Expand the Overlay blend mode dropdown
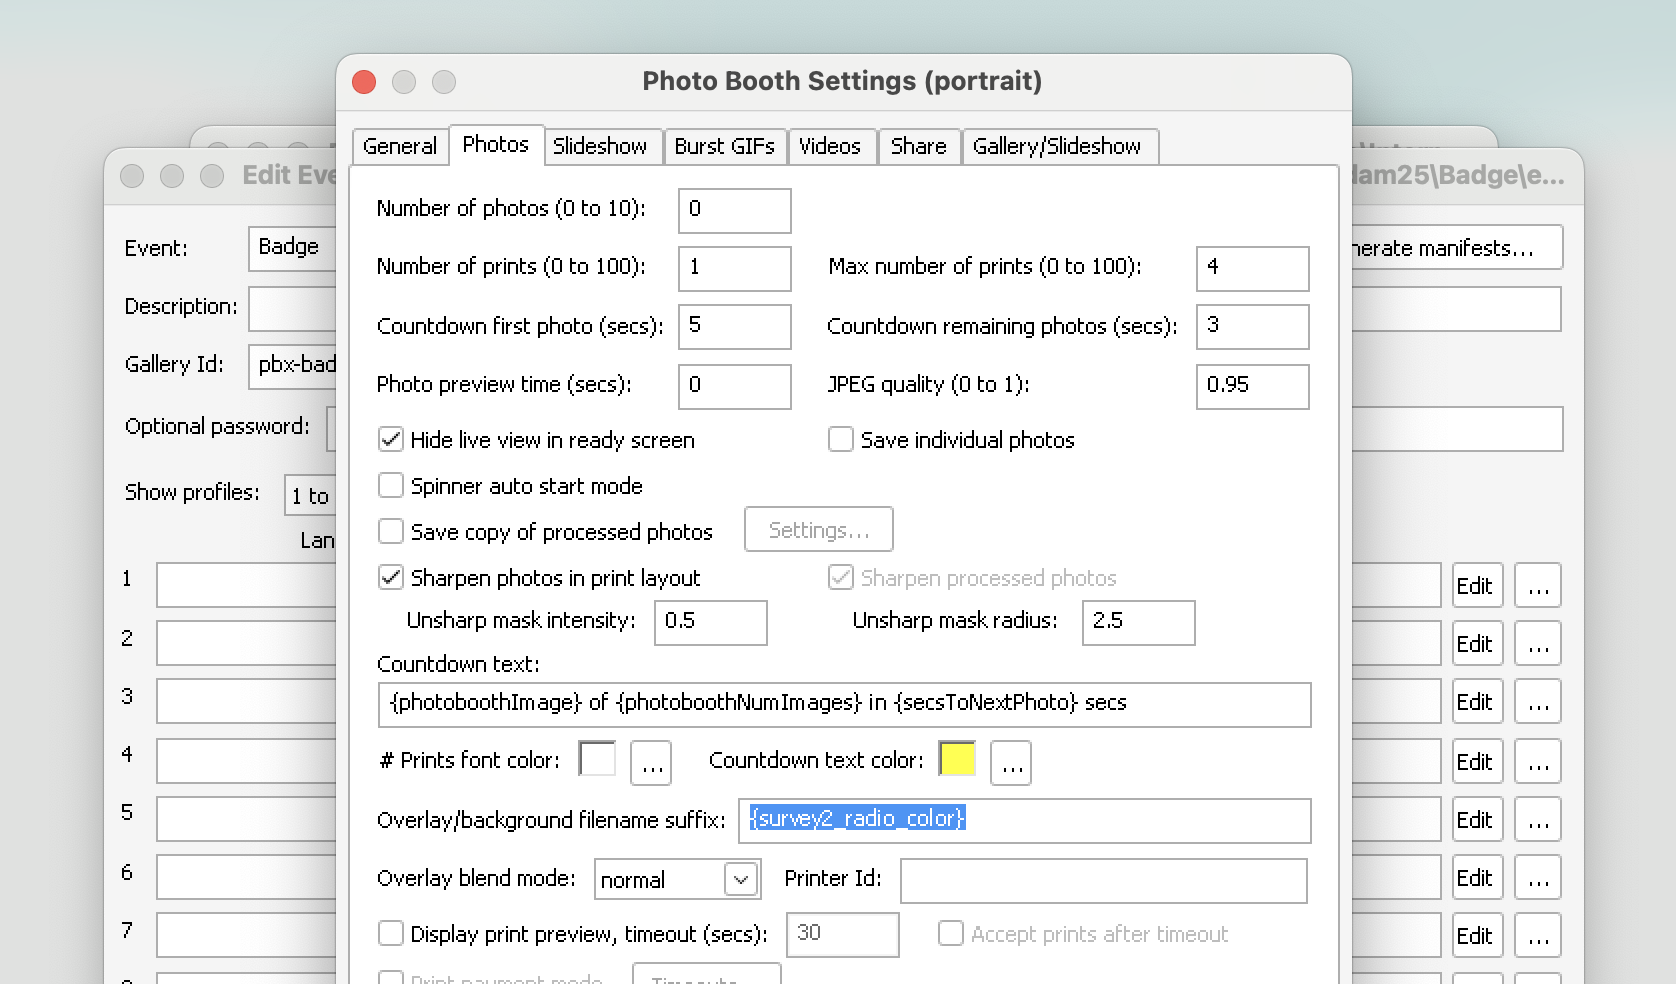This screenshot has height=984, width=1676. [740, 880]
